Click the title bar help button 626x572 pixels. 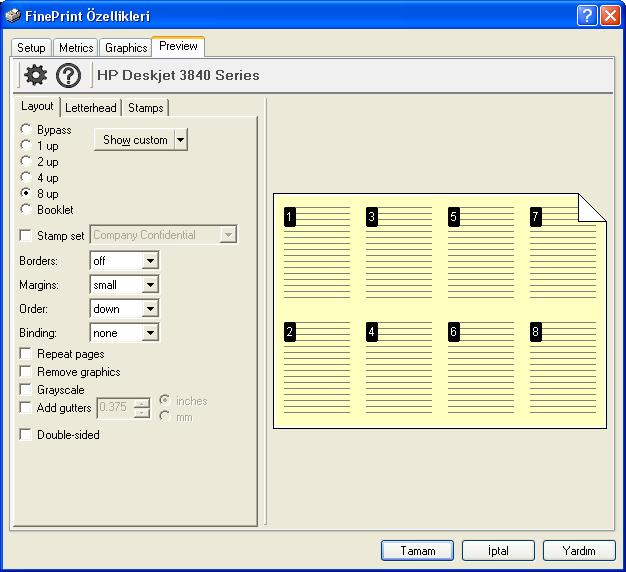[x=587, y=16]
